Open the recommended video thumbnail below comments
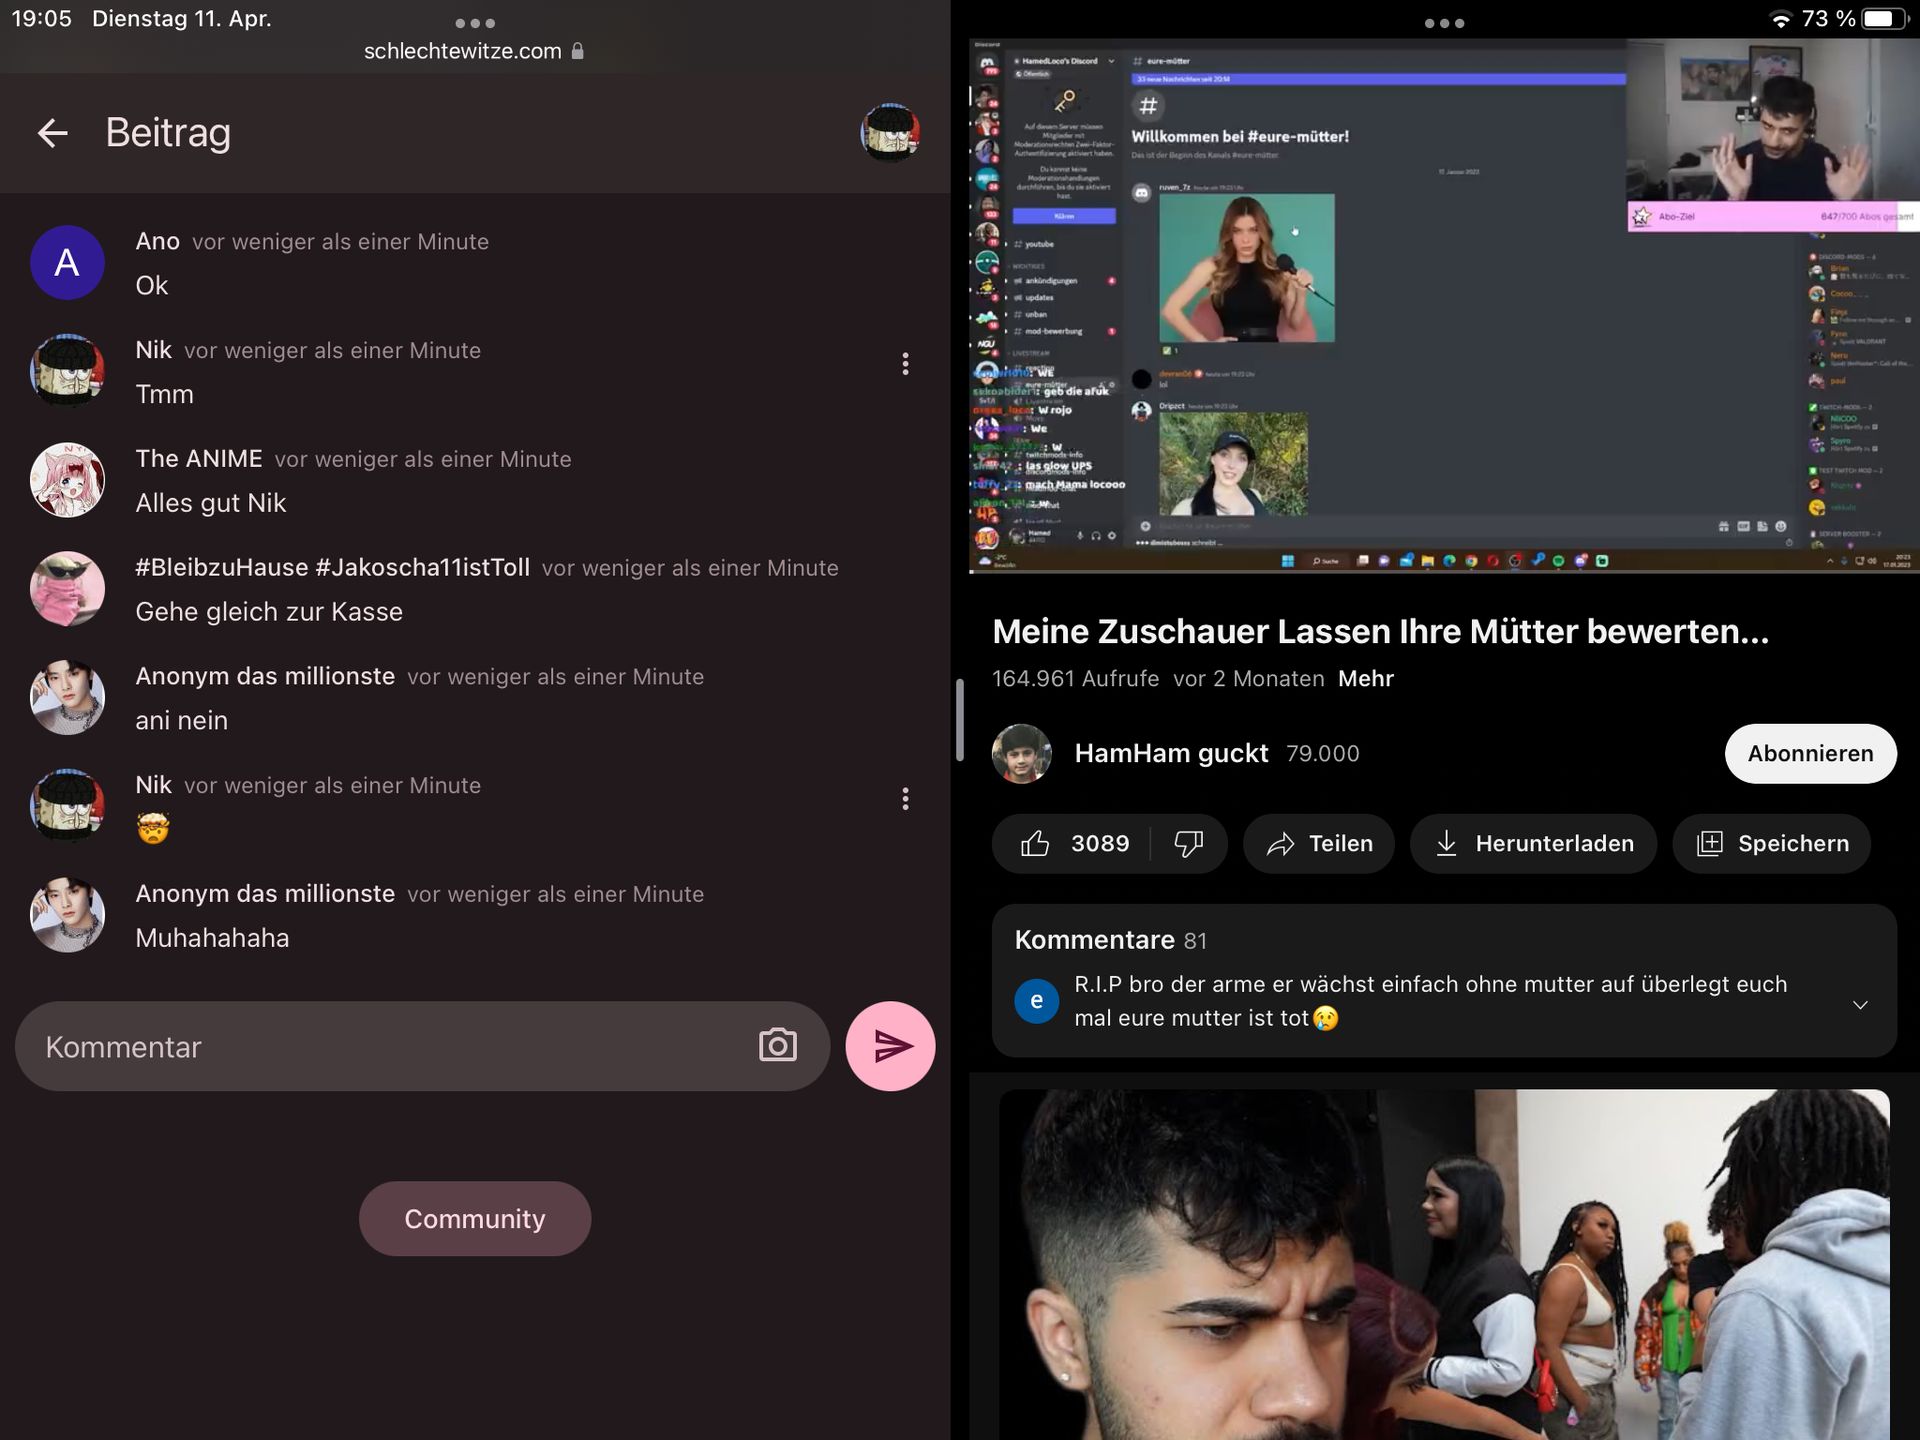The width and height of the screenshot is (1920, 1440). click(x=1443, y=1265)
